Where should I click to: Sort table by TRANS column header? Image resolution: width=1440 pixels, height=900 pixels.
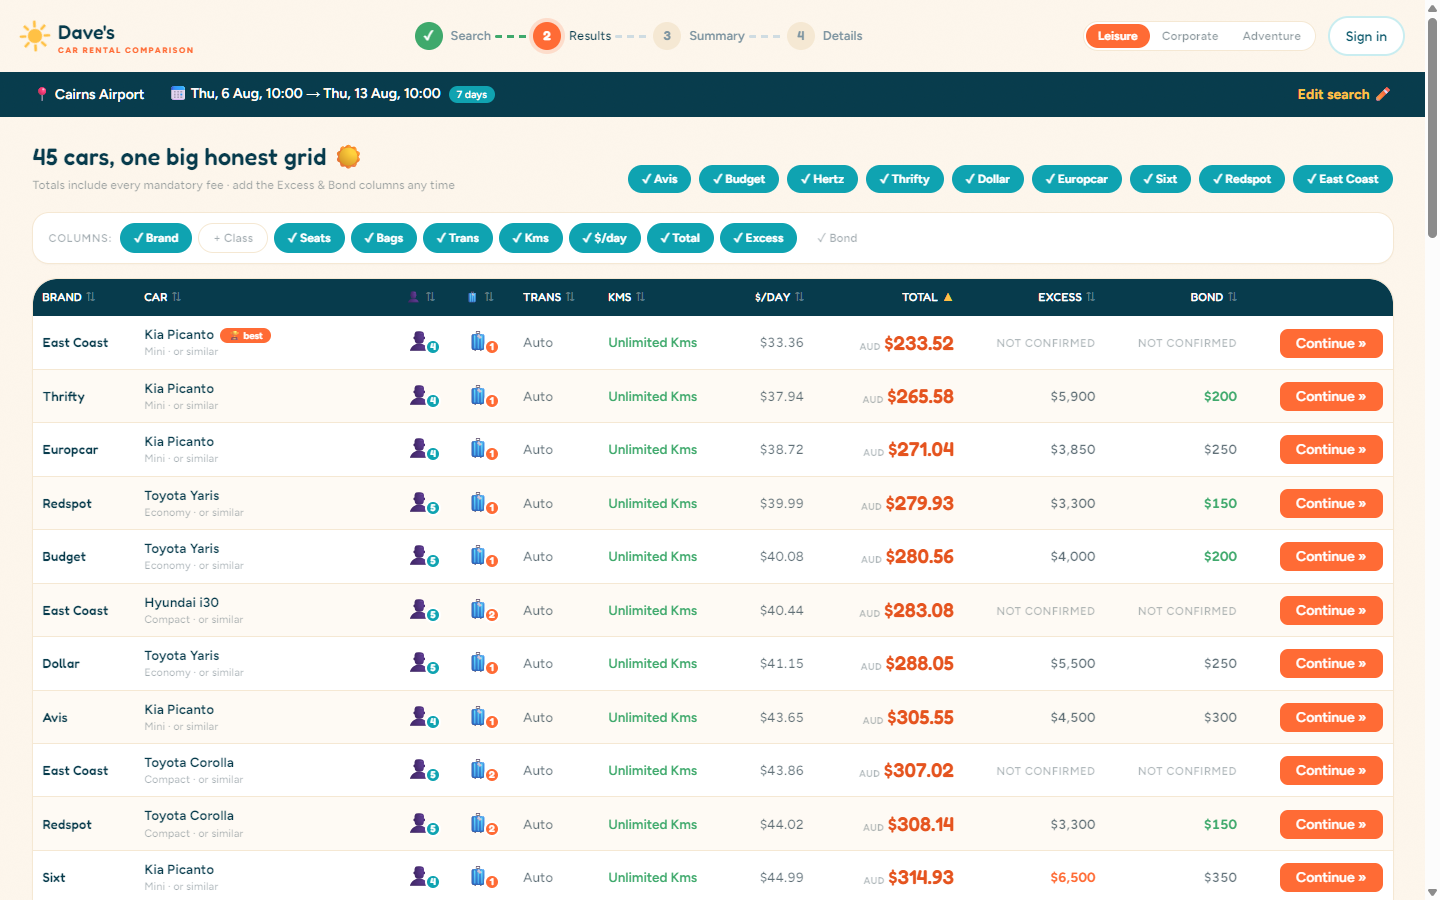[548, 297]
